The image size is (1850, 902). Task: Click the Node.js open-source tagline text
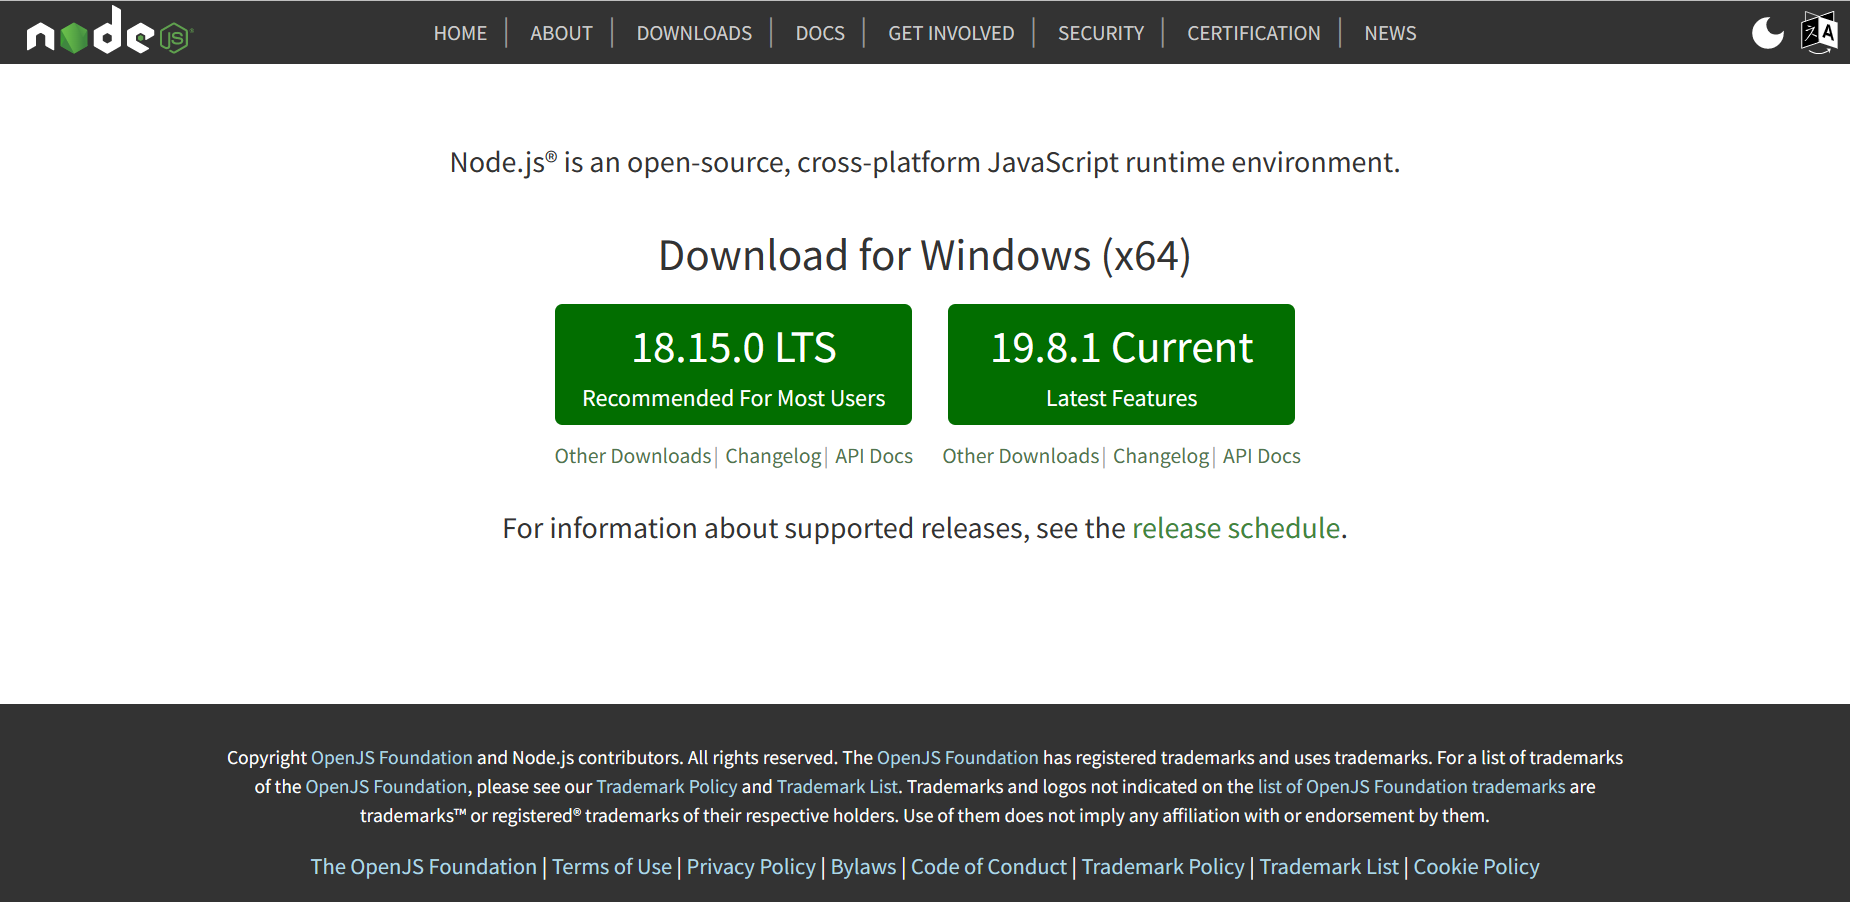[x=925, y=162]
